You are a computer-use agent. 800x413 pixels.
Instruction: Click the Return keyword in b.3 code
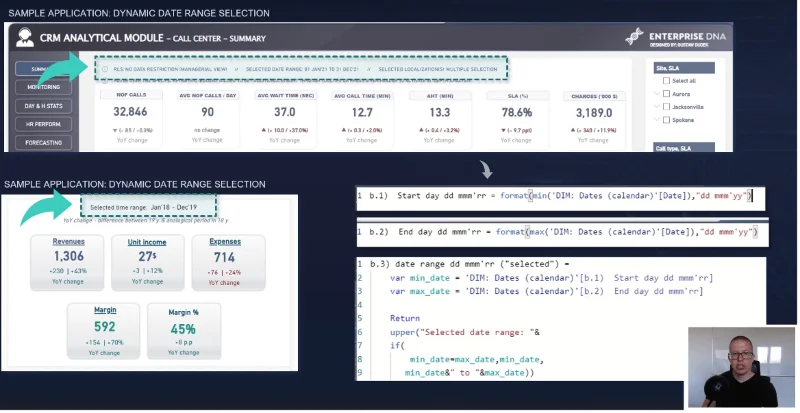(405, 318)
